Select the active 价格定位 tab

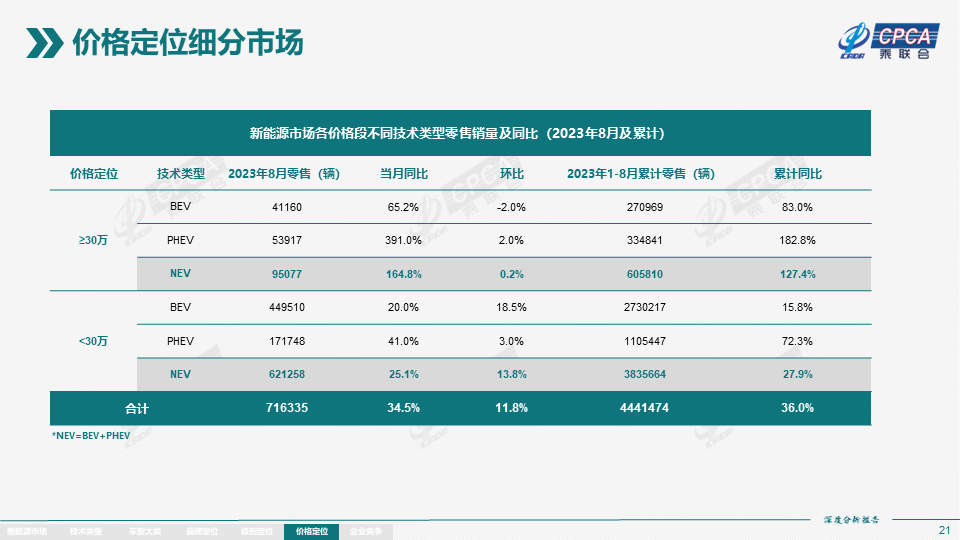(312, 532)
